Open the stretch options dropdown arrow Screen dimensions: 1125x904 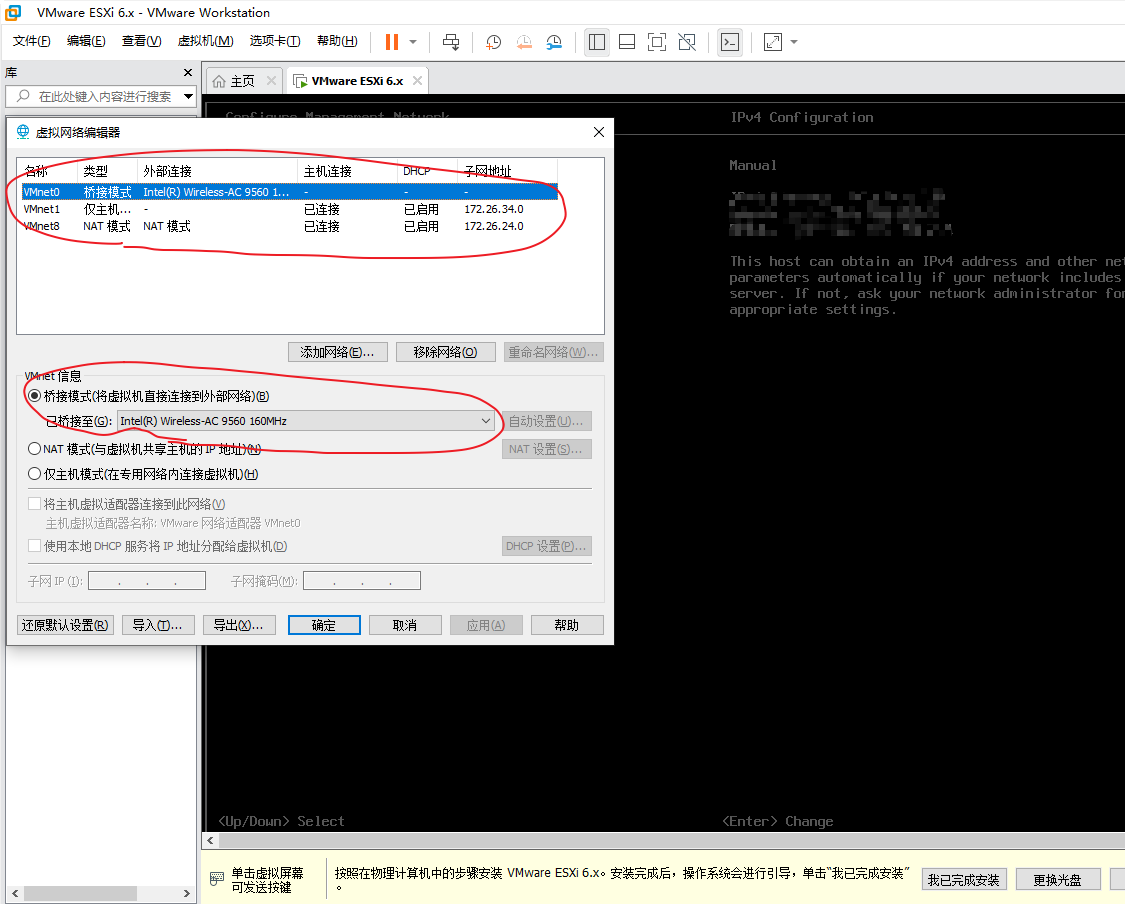(x=794, y=42)
